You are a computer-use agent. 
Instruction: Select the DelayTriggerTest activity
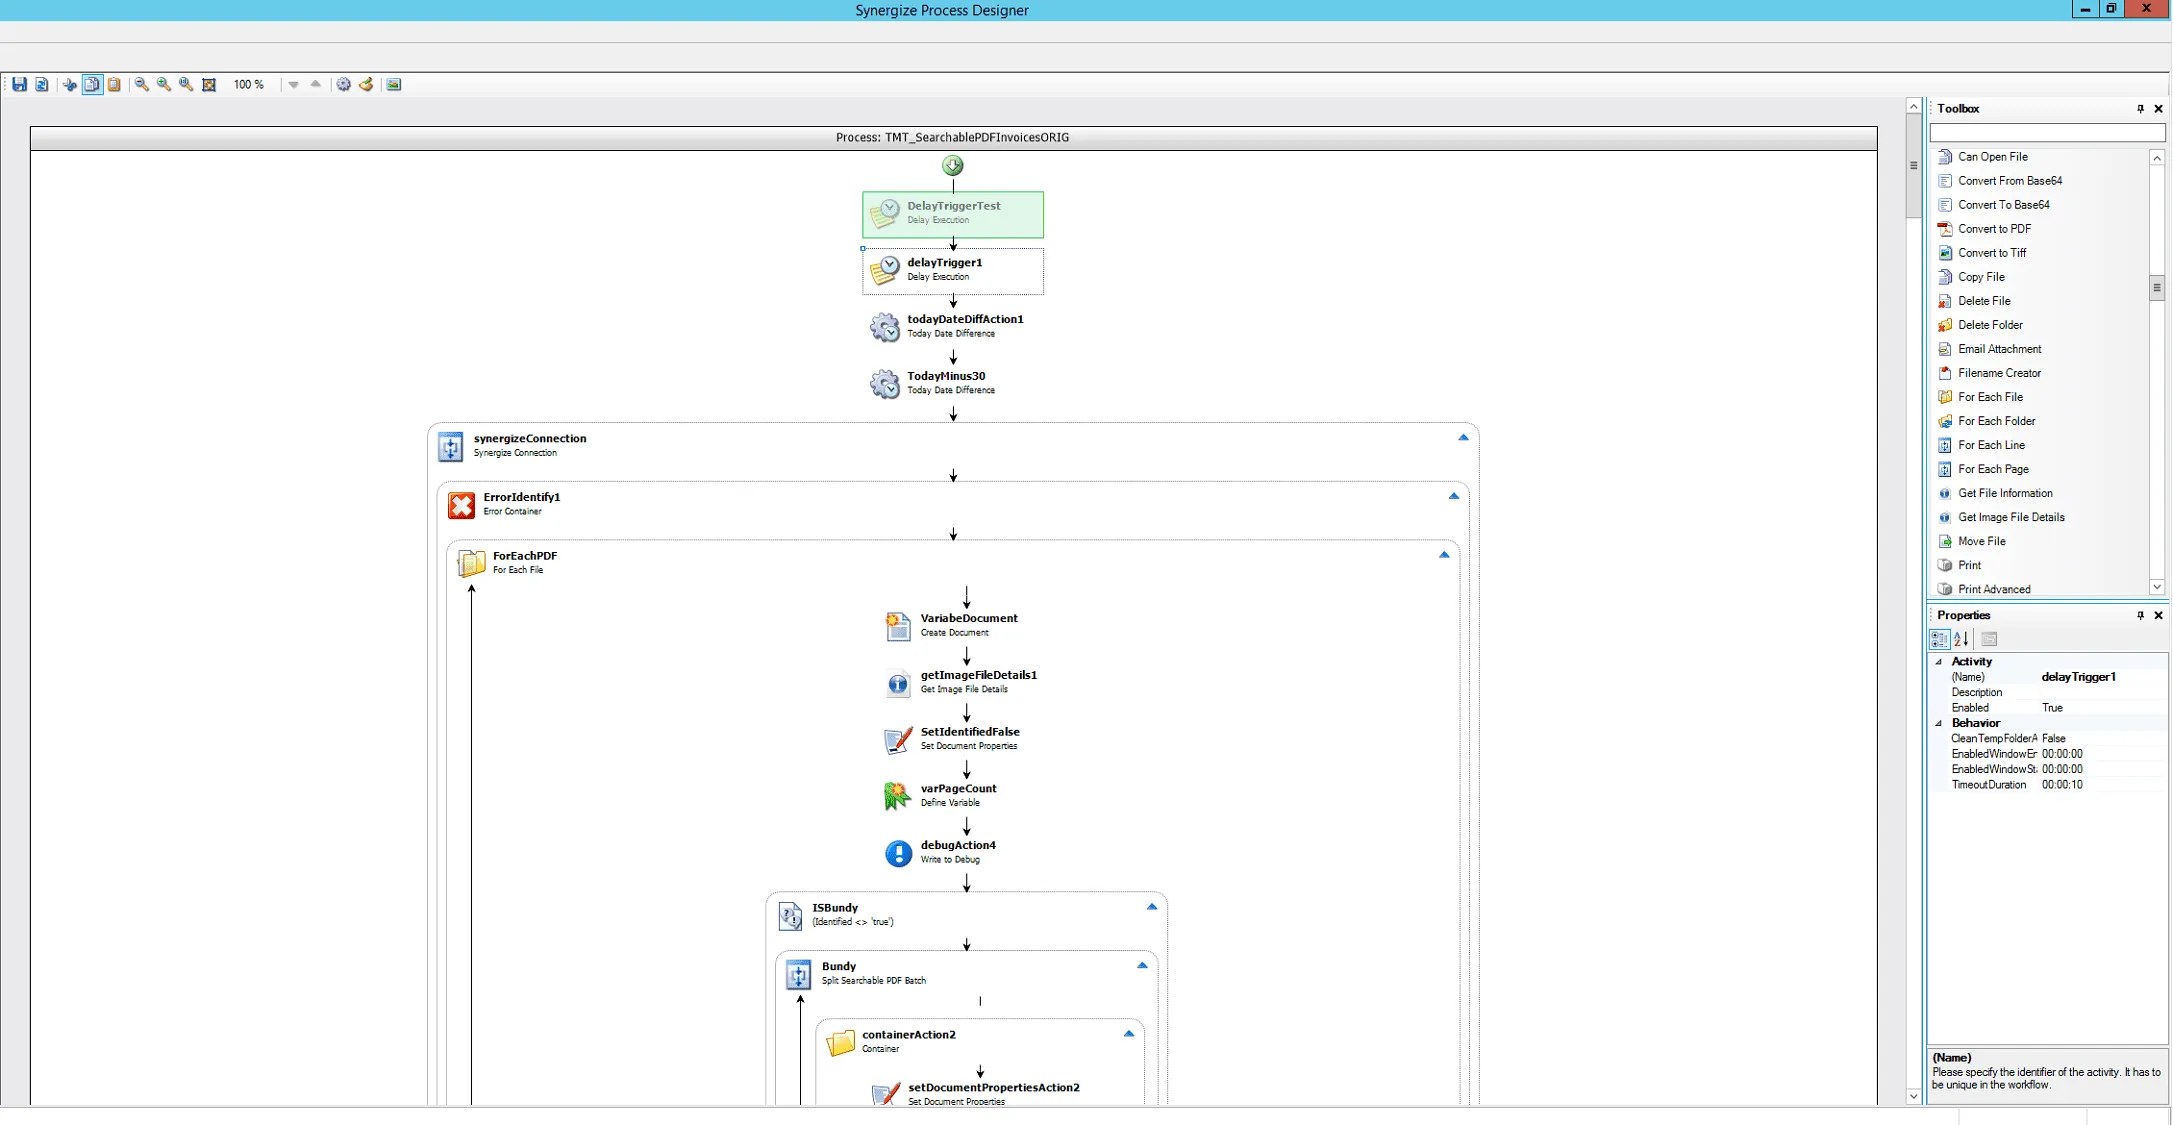pos(953,213)
